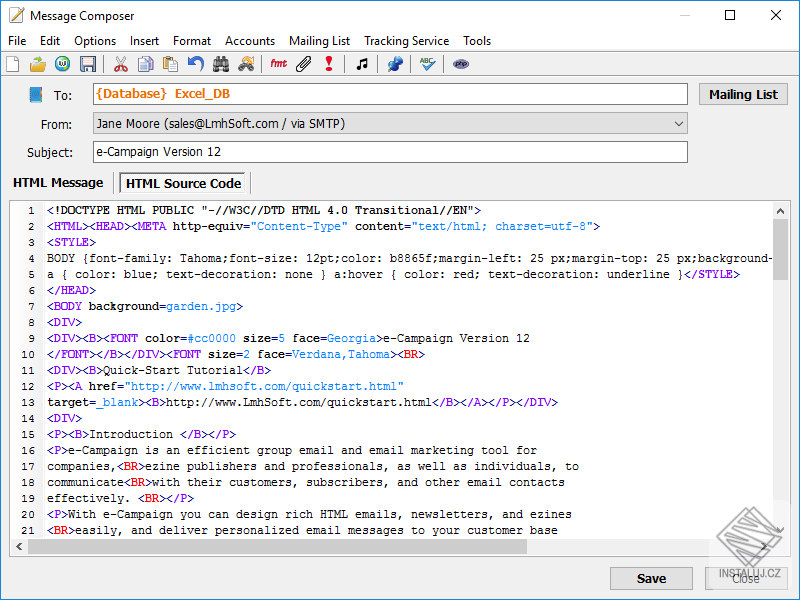The width and height of the screenshot is (800, 600).
Task: Open the Accounts menu
Action: pos(250,41)
